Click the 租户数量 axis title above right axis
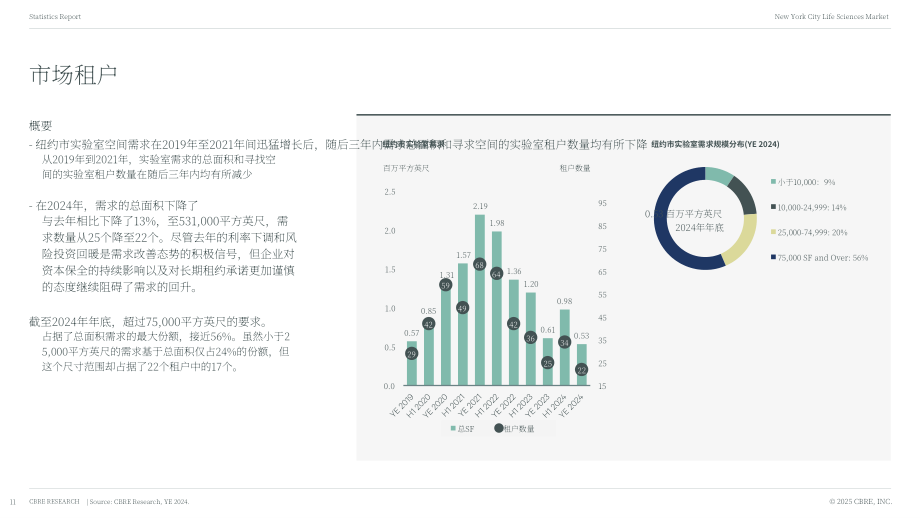920x518 pixels. (574, 168)
